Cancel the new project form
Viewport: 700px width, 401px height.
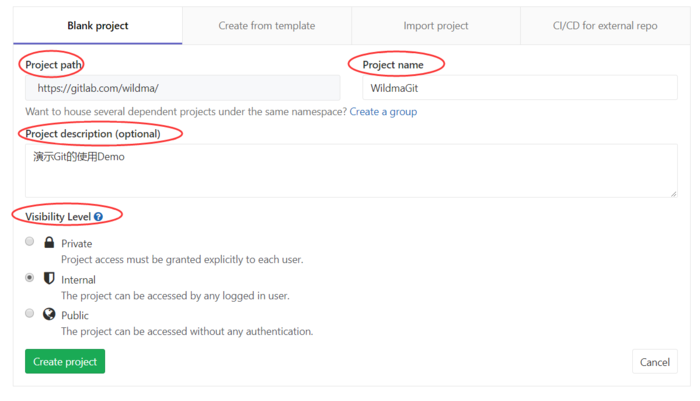(x=654, y=362)
